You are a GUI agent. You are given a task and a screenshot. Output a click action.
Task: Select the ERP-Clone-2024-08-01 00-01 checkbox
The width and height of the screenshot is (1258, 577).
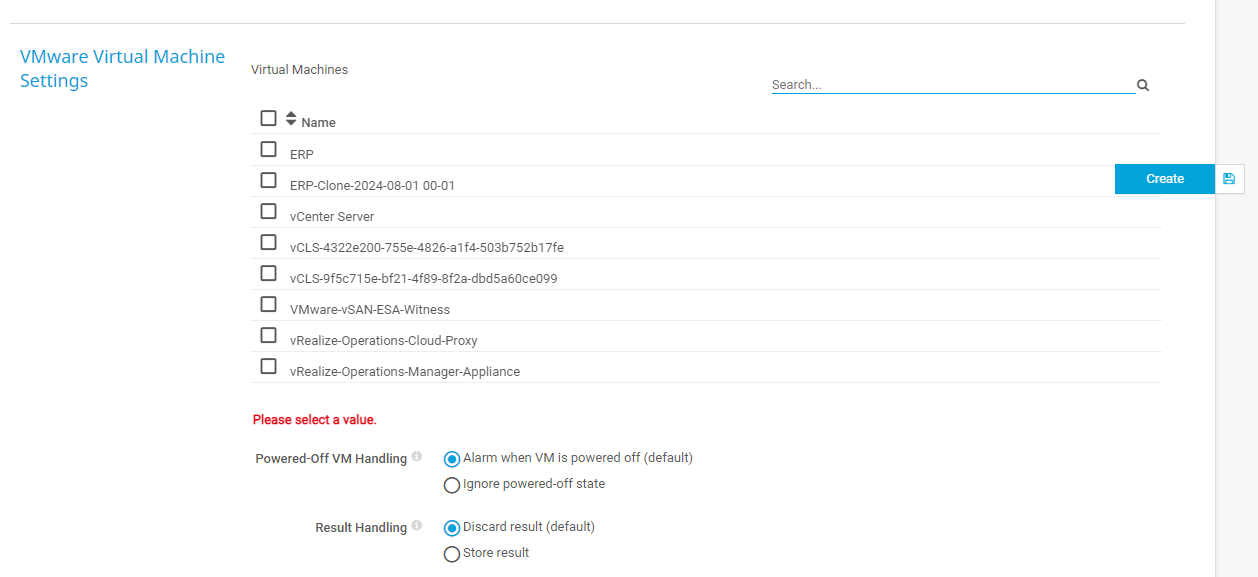click(x=268, y=180)
